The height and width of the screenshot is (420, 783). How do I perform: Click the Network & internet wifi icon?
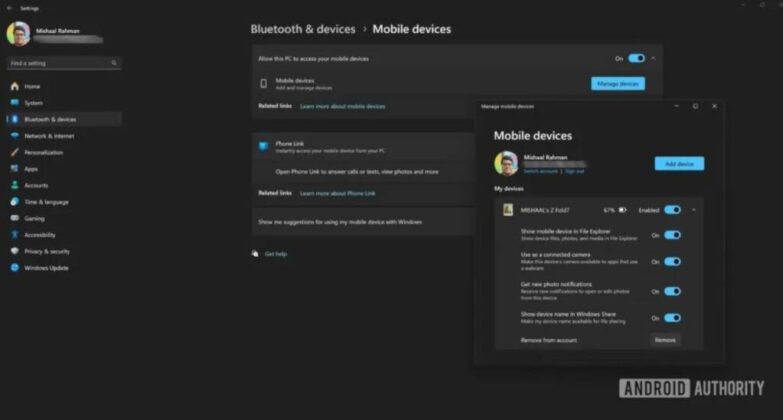[x=14, y=136]
